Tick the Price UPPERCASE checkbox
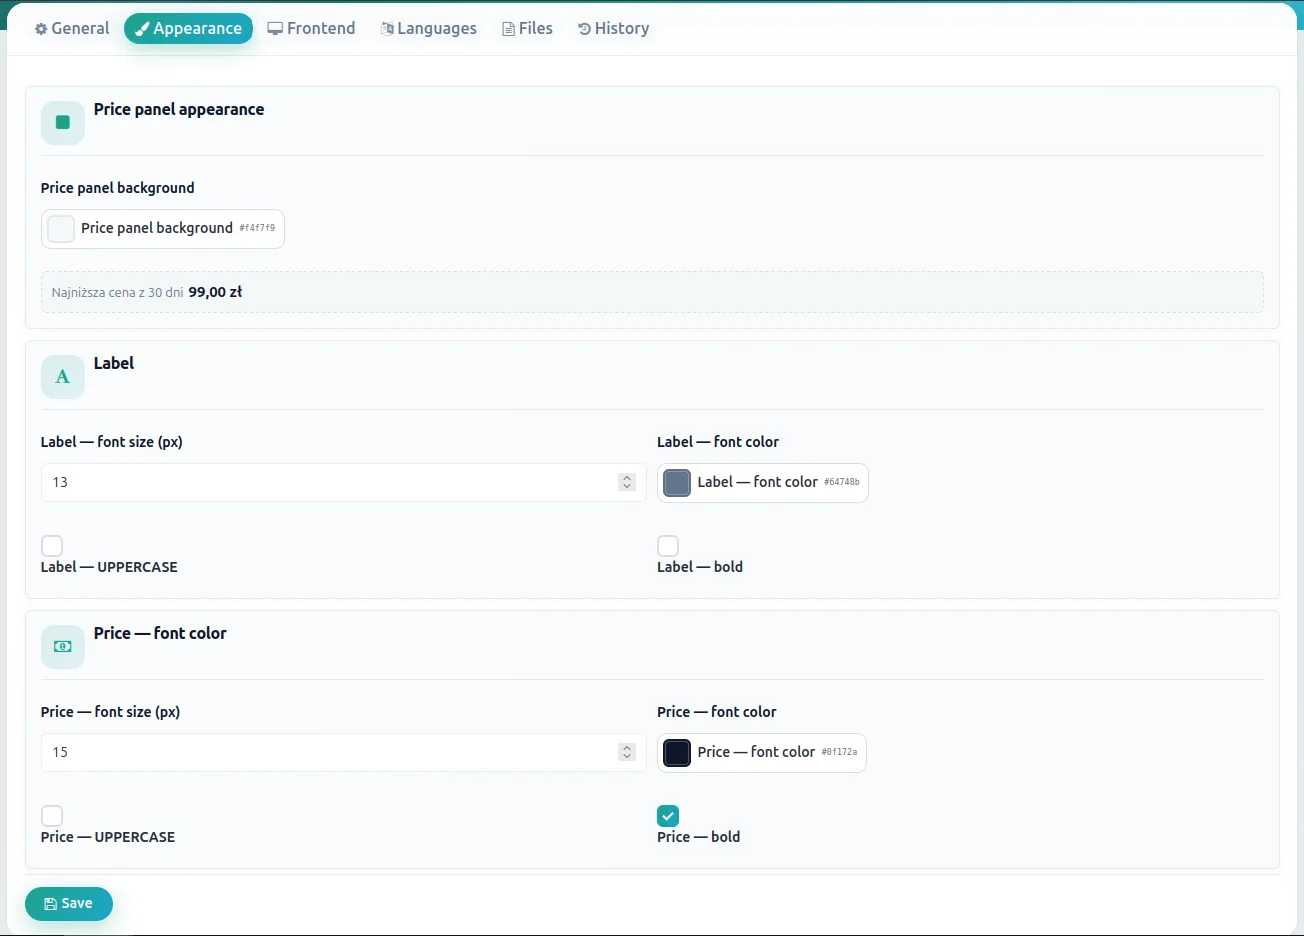Viewport: 1304px width, 936px height. (x=52, y=816)
